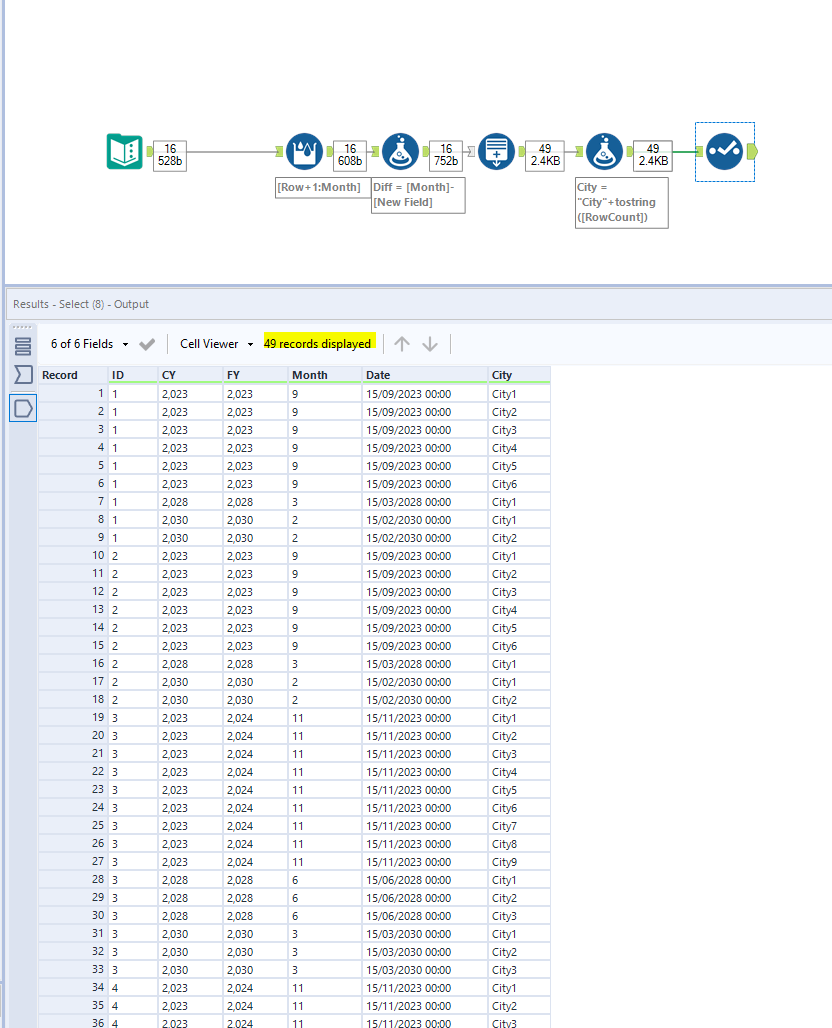The width and height of the screenshot is (832, 1028).
Task: Click the 16 528b record count badge
Action: tap(170, 151)
